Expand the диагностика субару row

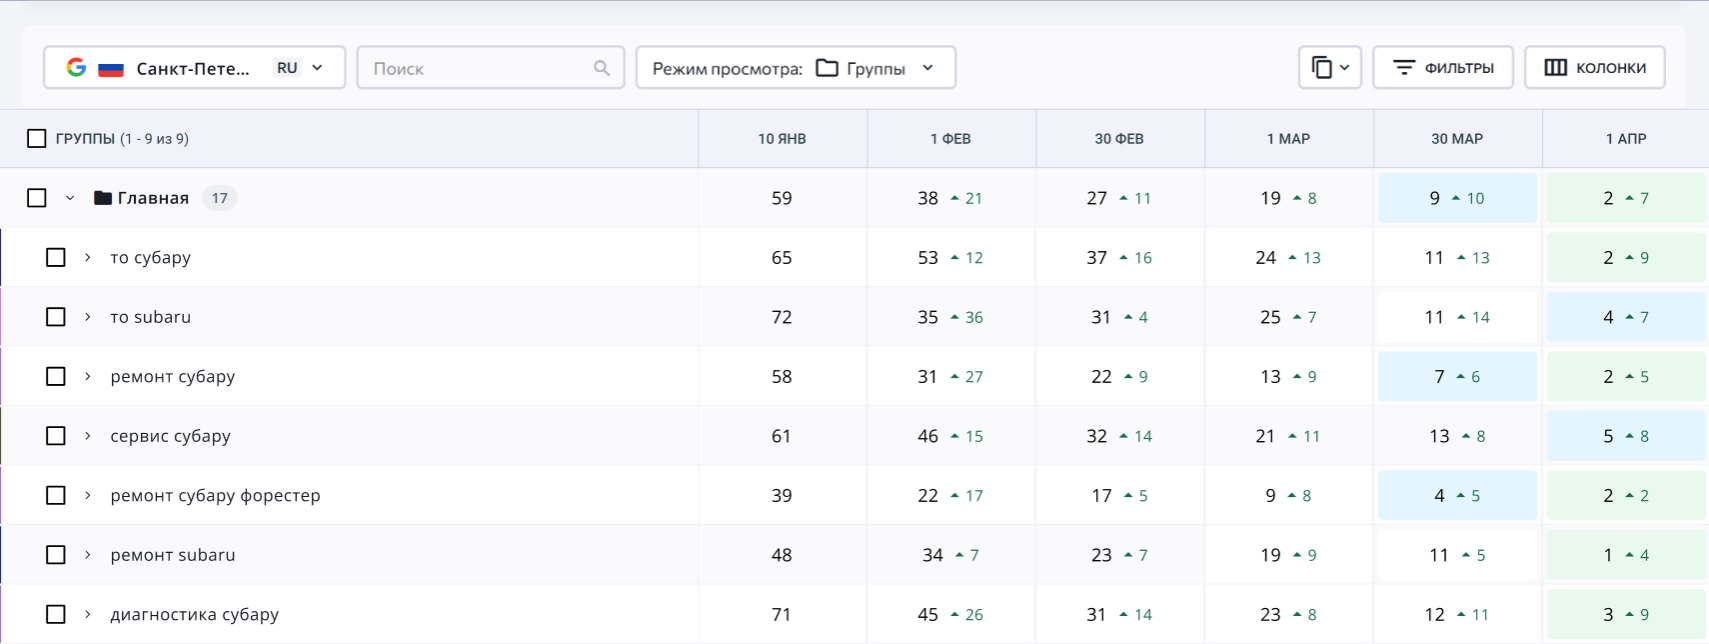coord(88,615)
